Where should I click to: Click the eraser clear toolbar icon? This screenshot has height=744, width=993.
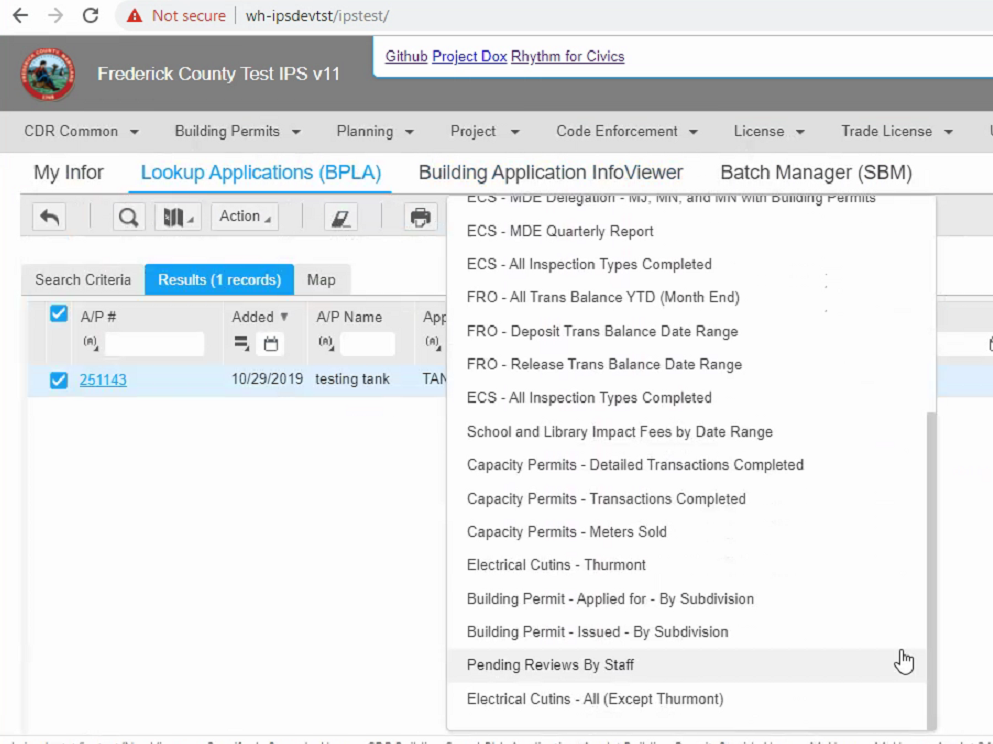[x=341, y=217]
